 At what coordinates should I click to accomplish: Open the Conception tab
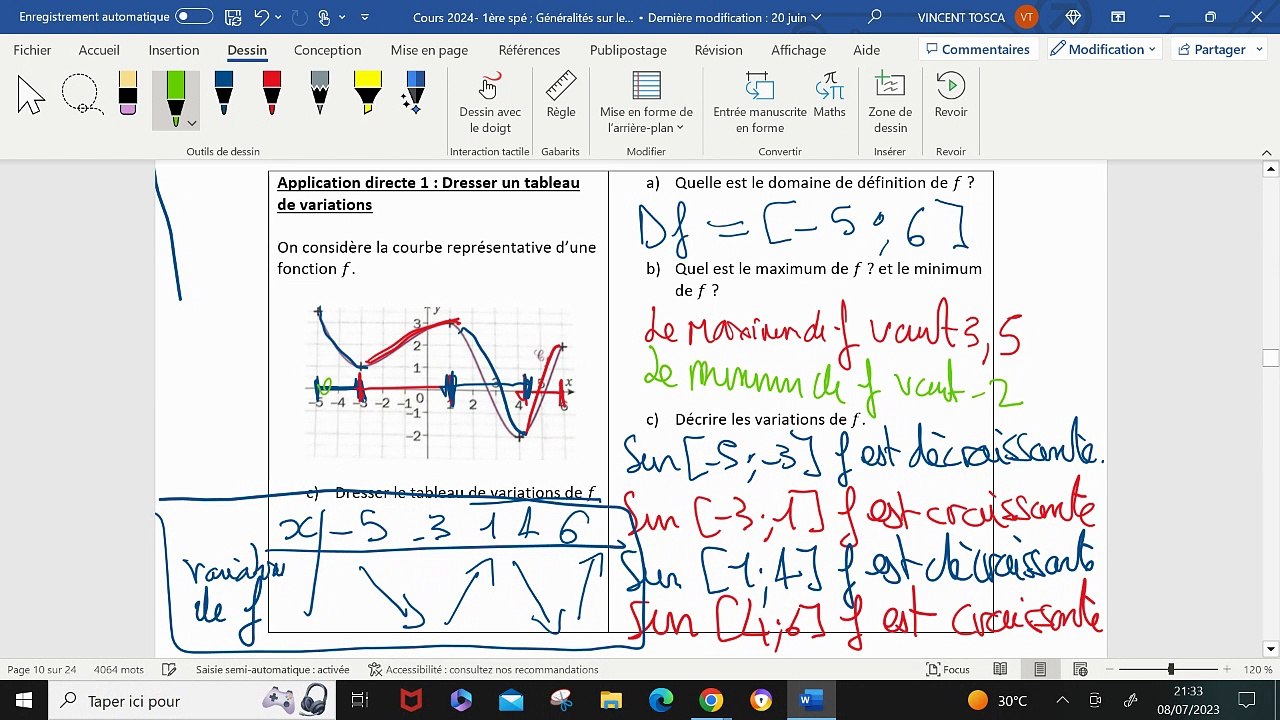tap(328, 50)
